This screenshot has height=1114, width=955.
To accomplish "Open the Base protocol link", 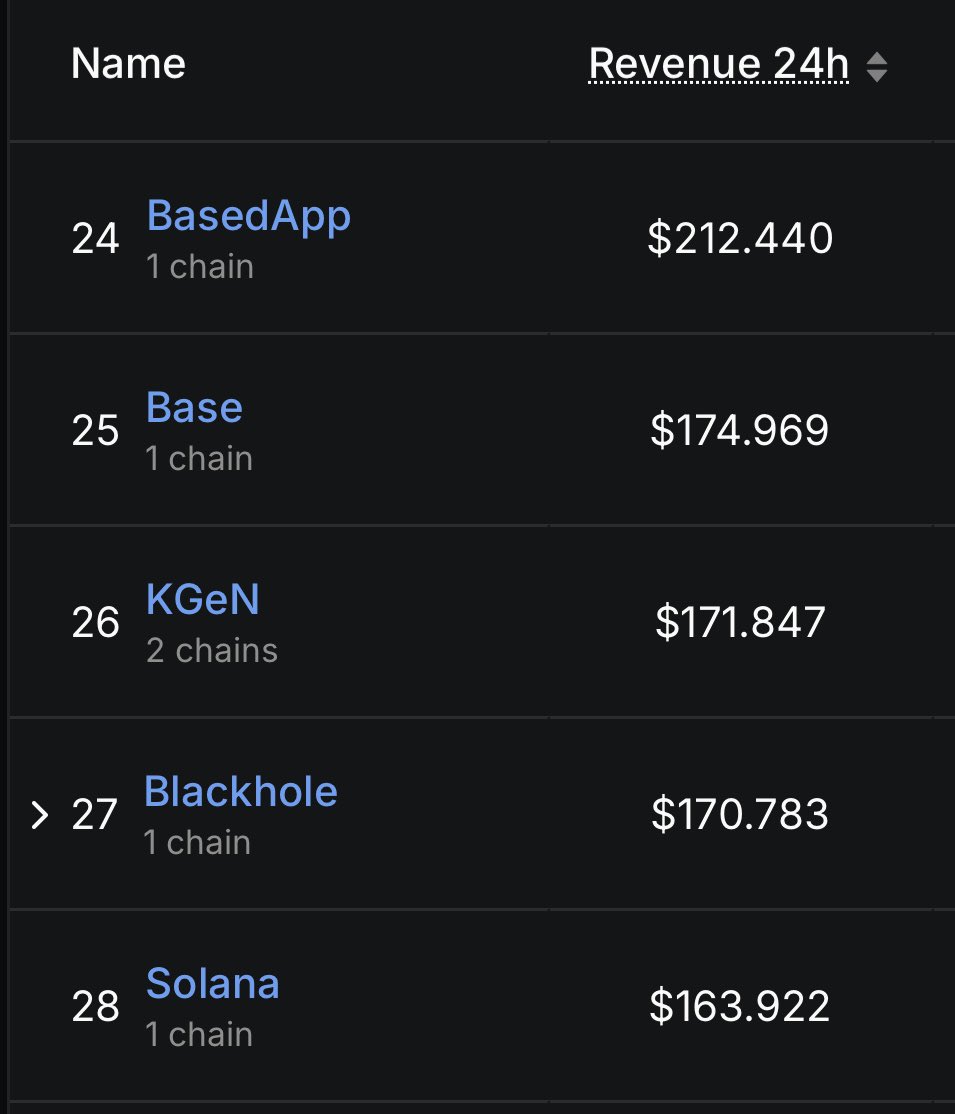I will point(195,407).
